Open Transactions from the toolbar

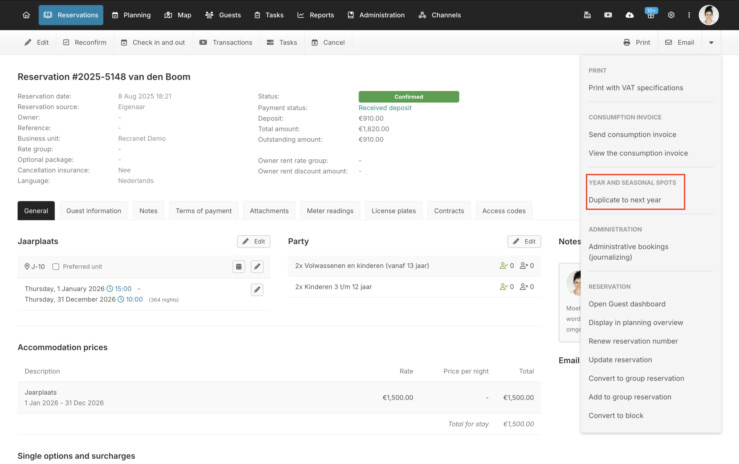pos(225,42)
